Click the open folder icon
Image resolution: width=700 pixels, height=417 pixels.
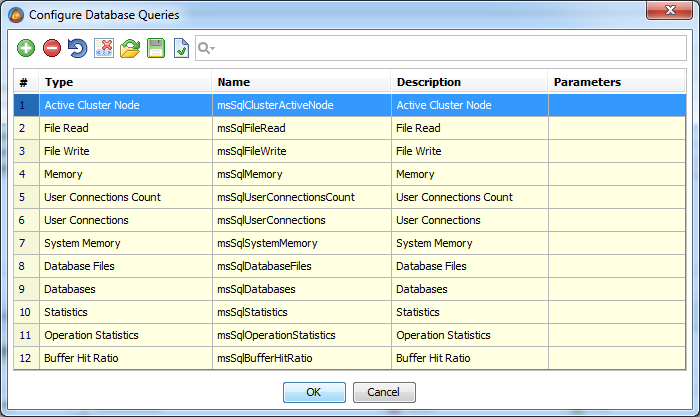click(130, 48)
